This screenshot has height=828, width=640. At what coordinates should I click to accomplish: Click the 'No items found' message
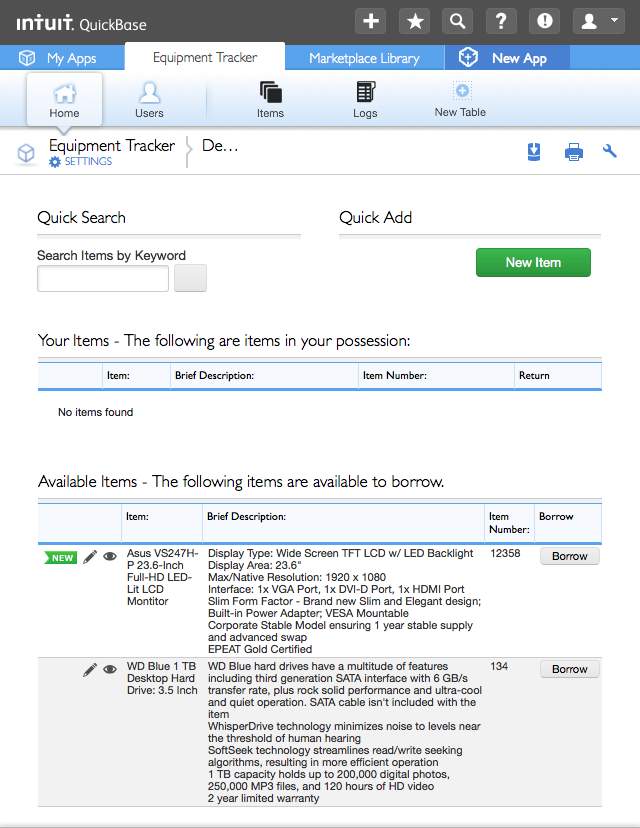[x=96, y=412]
